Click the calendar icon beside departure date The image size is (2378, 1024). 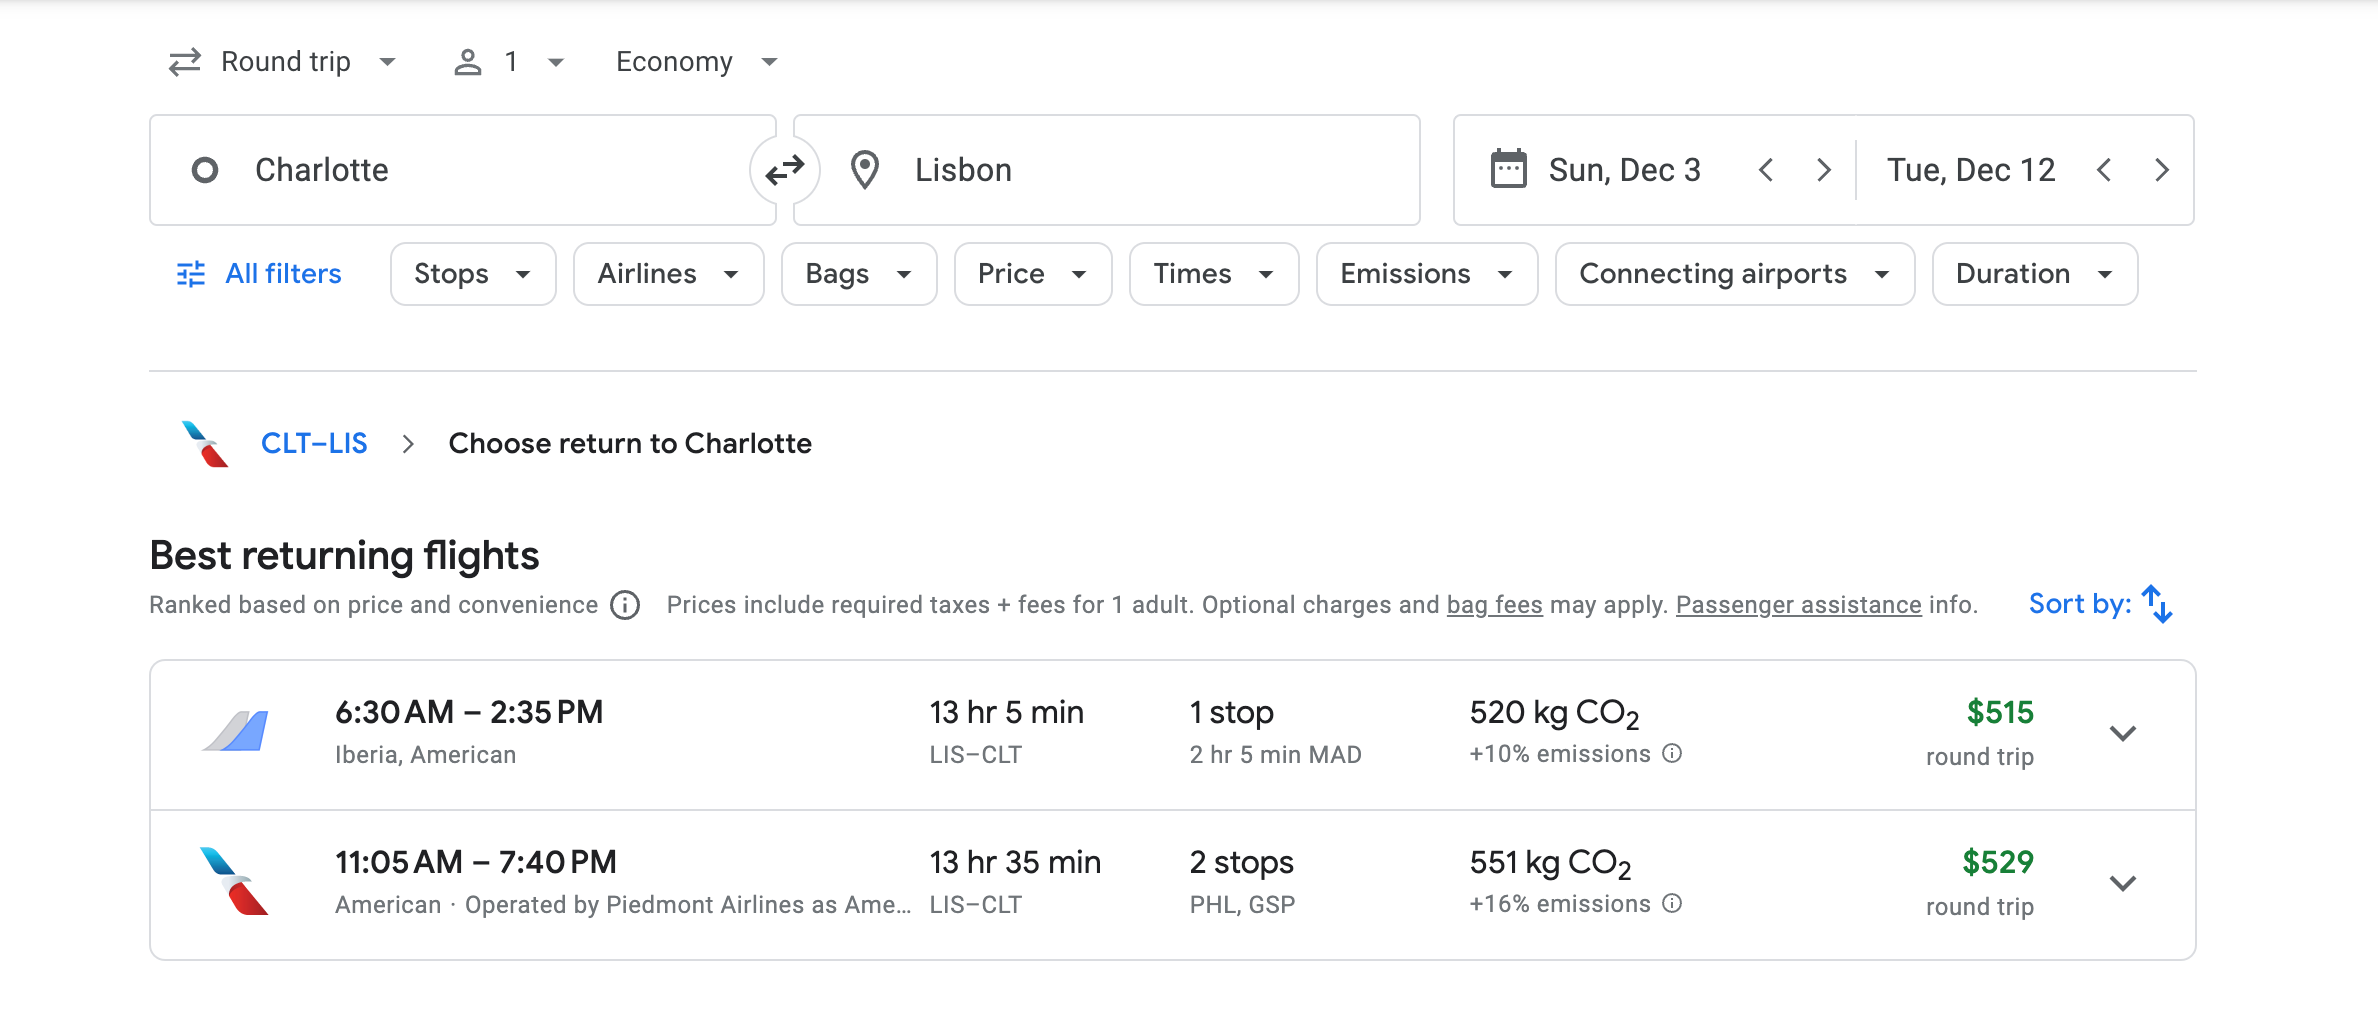[1509, 169]
